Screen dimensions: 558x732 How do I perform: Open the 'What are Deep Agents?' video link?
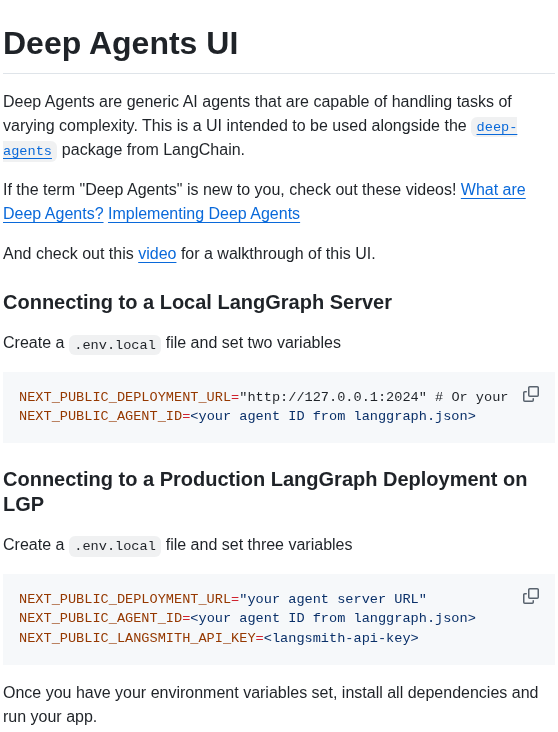pos(493,190)
